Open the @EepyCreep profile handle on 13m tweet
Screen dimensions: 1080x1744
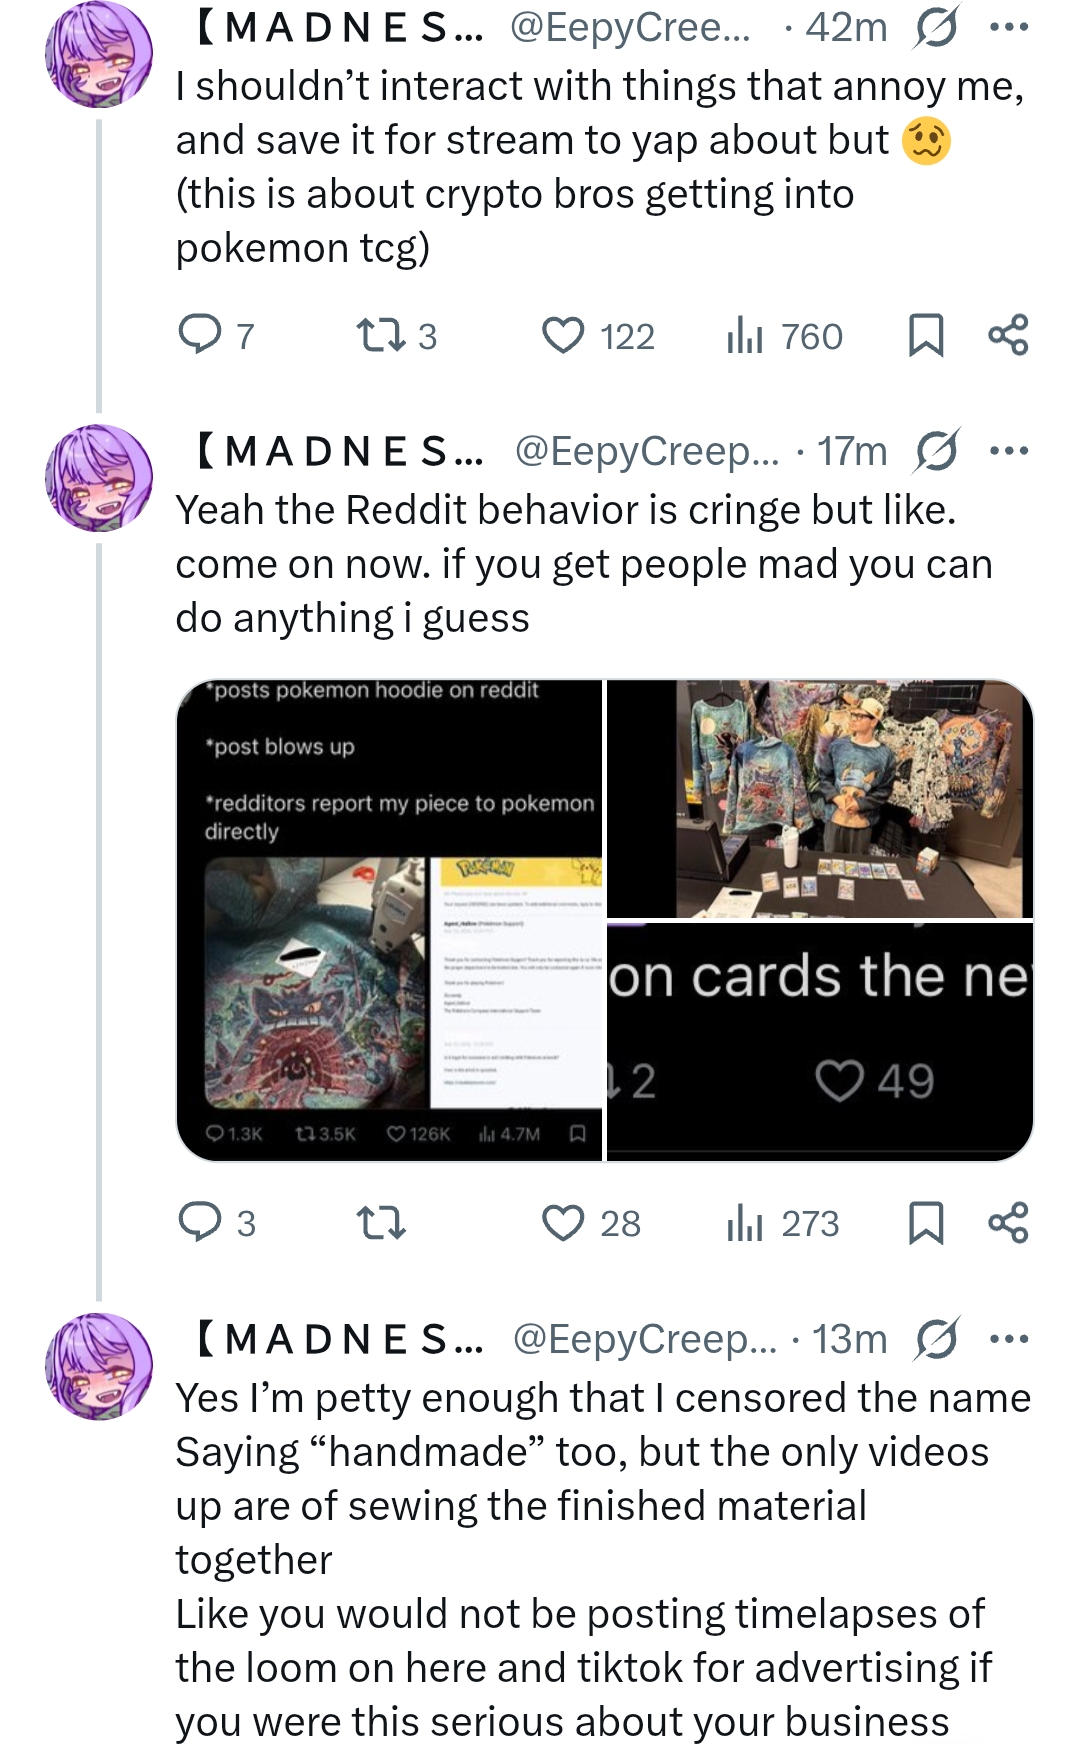click(x=645, y=1339)
